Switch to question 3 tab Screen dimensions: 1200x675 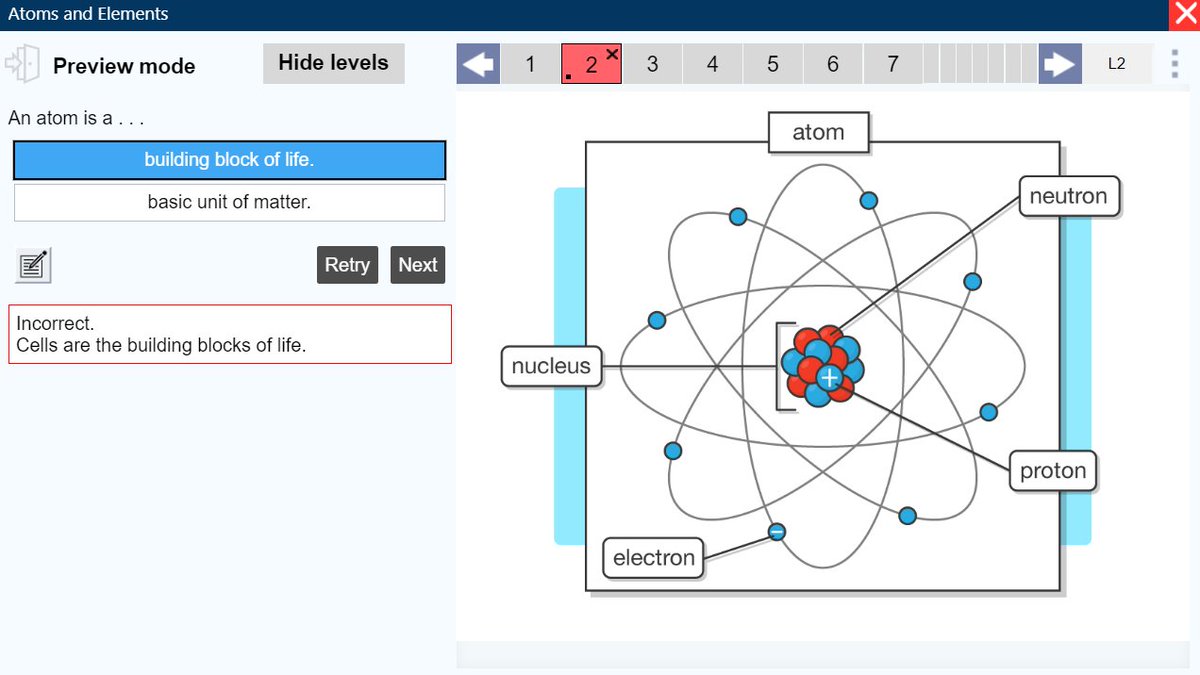coord(652,63)
